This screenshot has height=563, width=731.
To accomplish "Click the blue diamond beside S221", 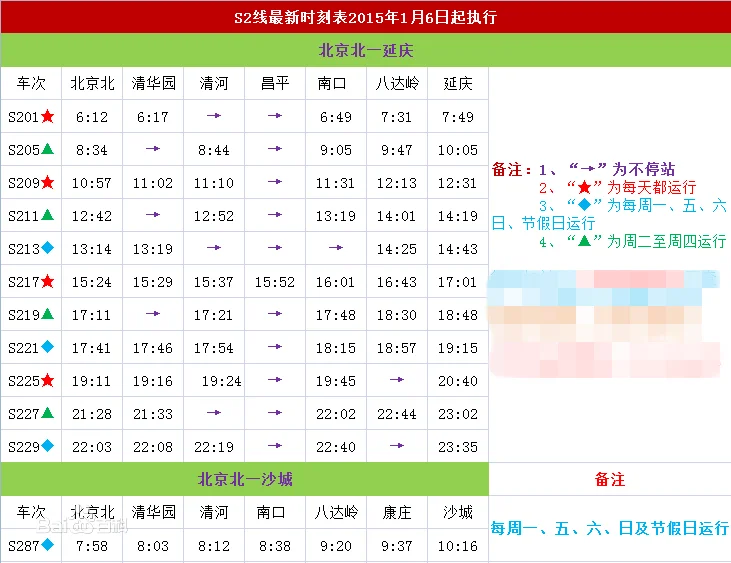I will coord(48,347).
